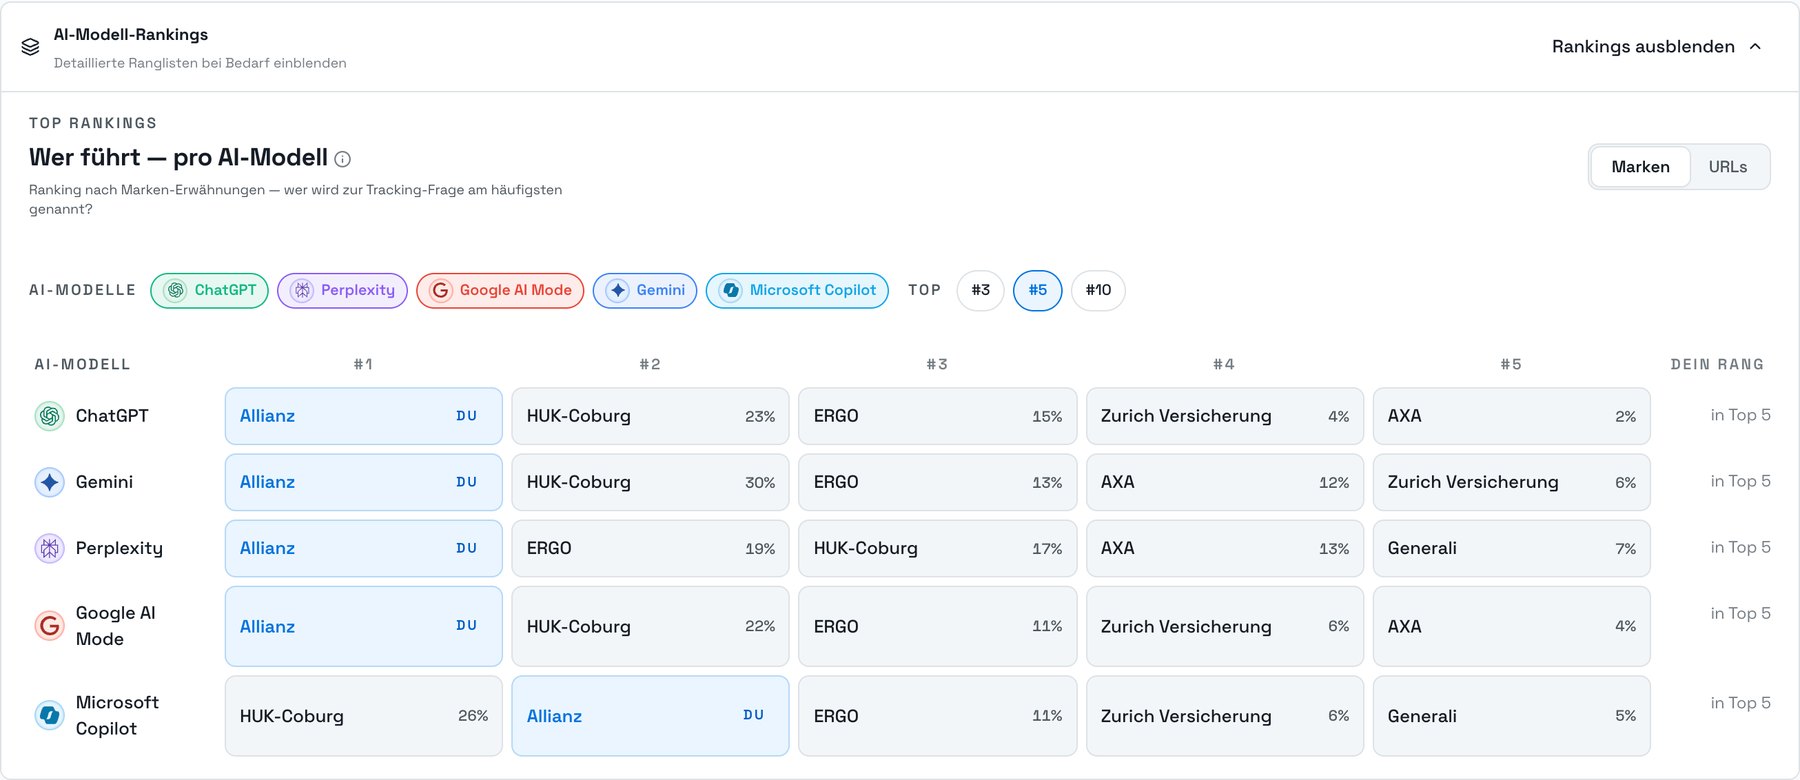This screenshot has height=780, width=1800.
Task: Open the info icon next to the heading
Action: pos(342,159)
